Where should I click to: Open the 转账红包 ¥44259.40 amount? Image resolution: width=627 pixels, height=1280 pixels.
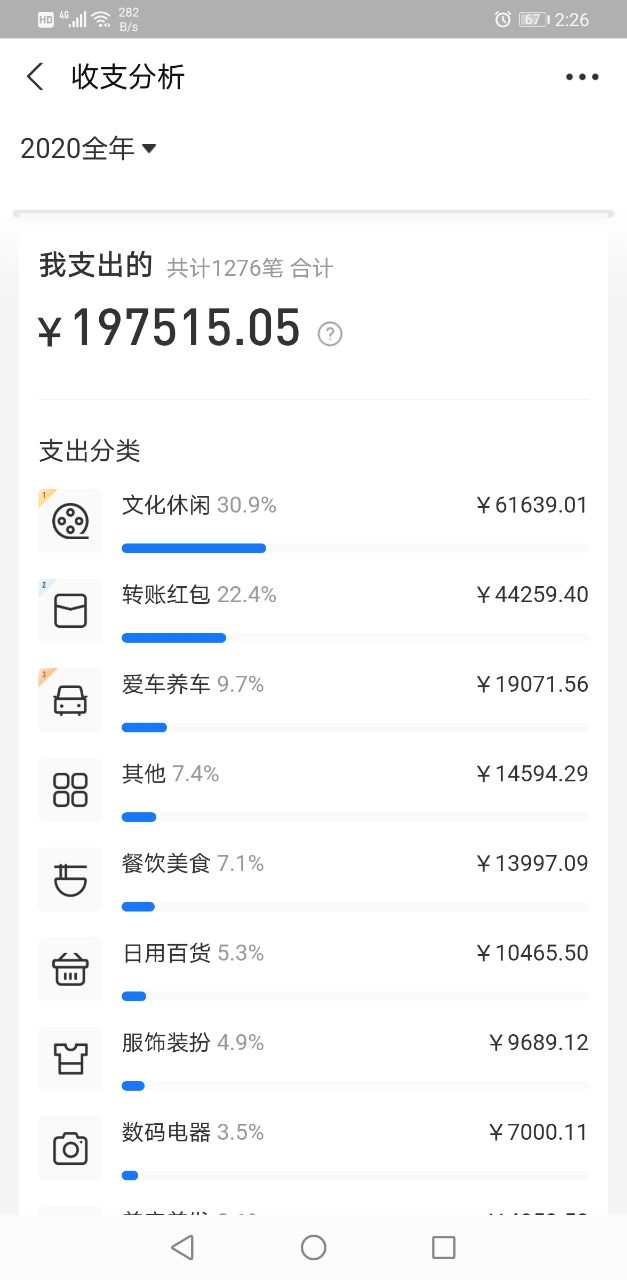(531, 595)
